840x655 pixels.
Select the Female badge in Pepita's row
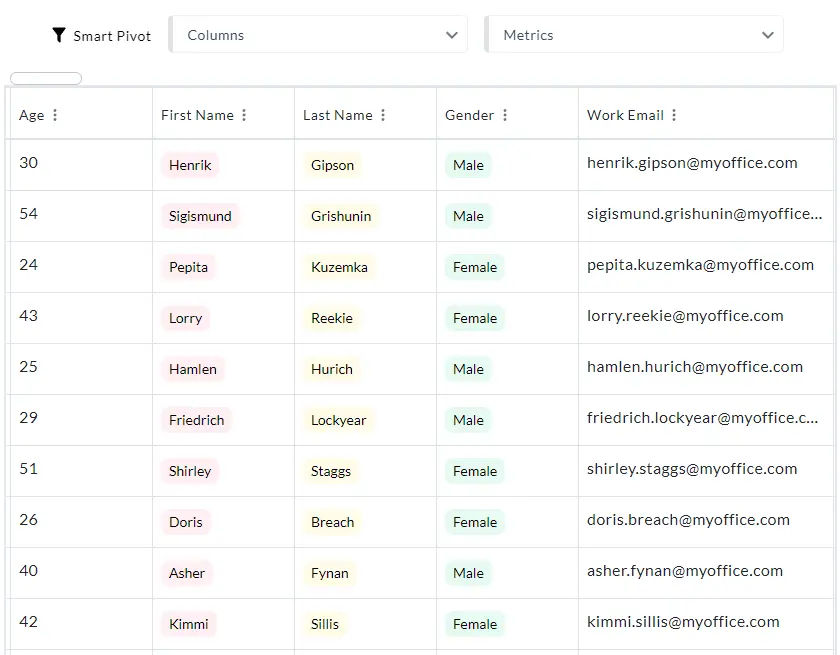pyautogui.click(x=475, y=267)
